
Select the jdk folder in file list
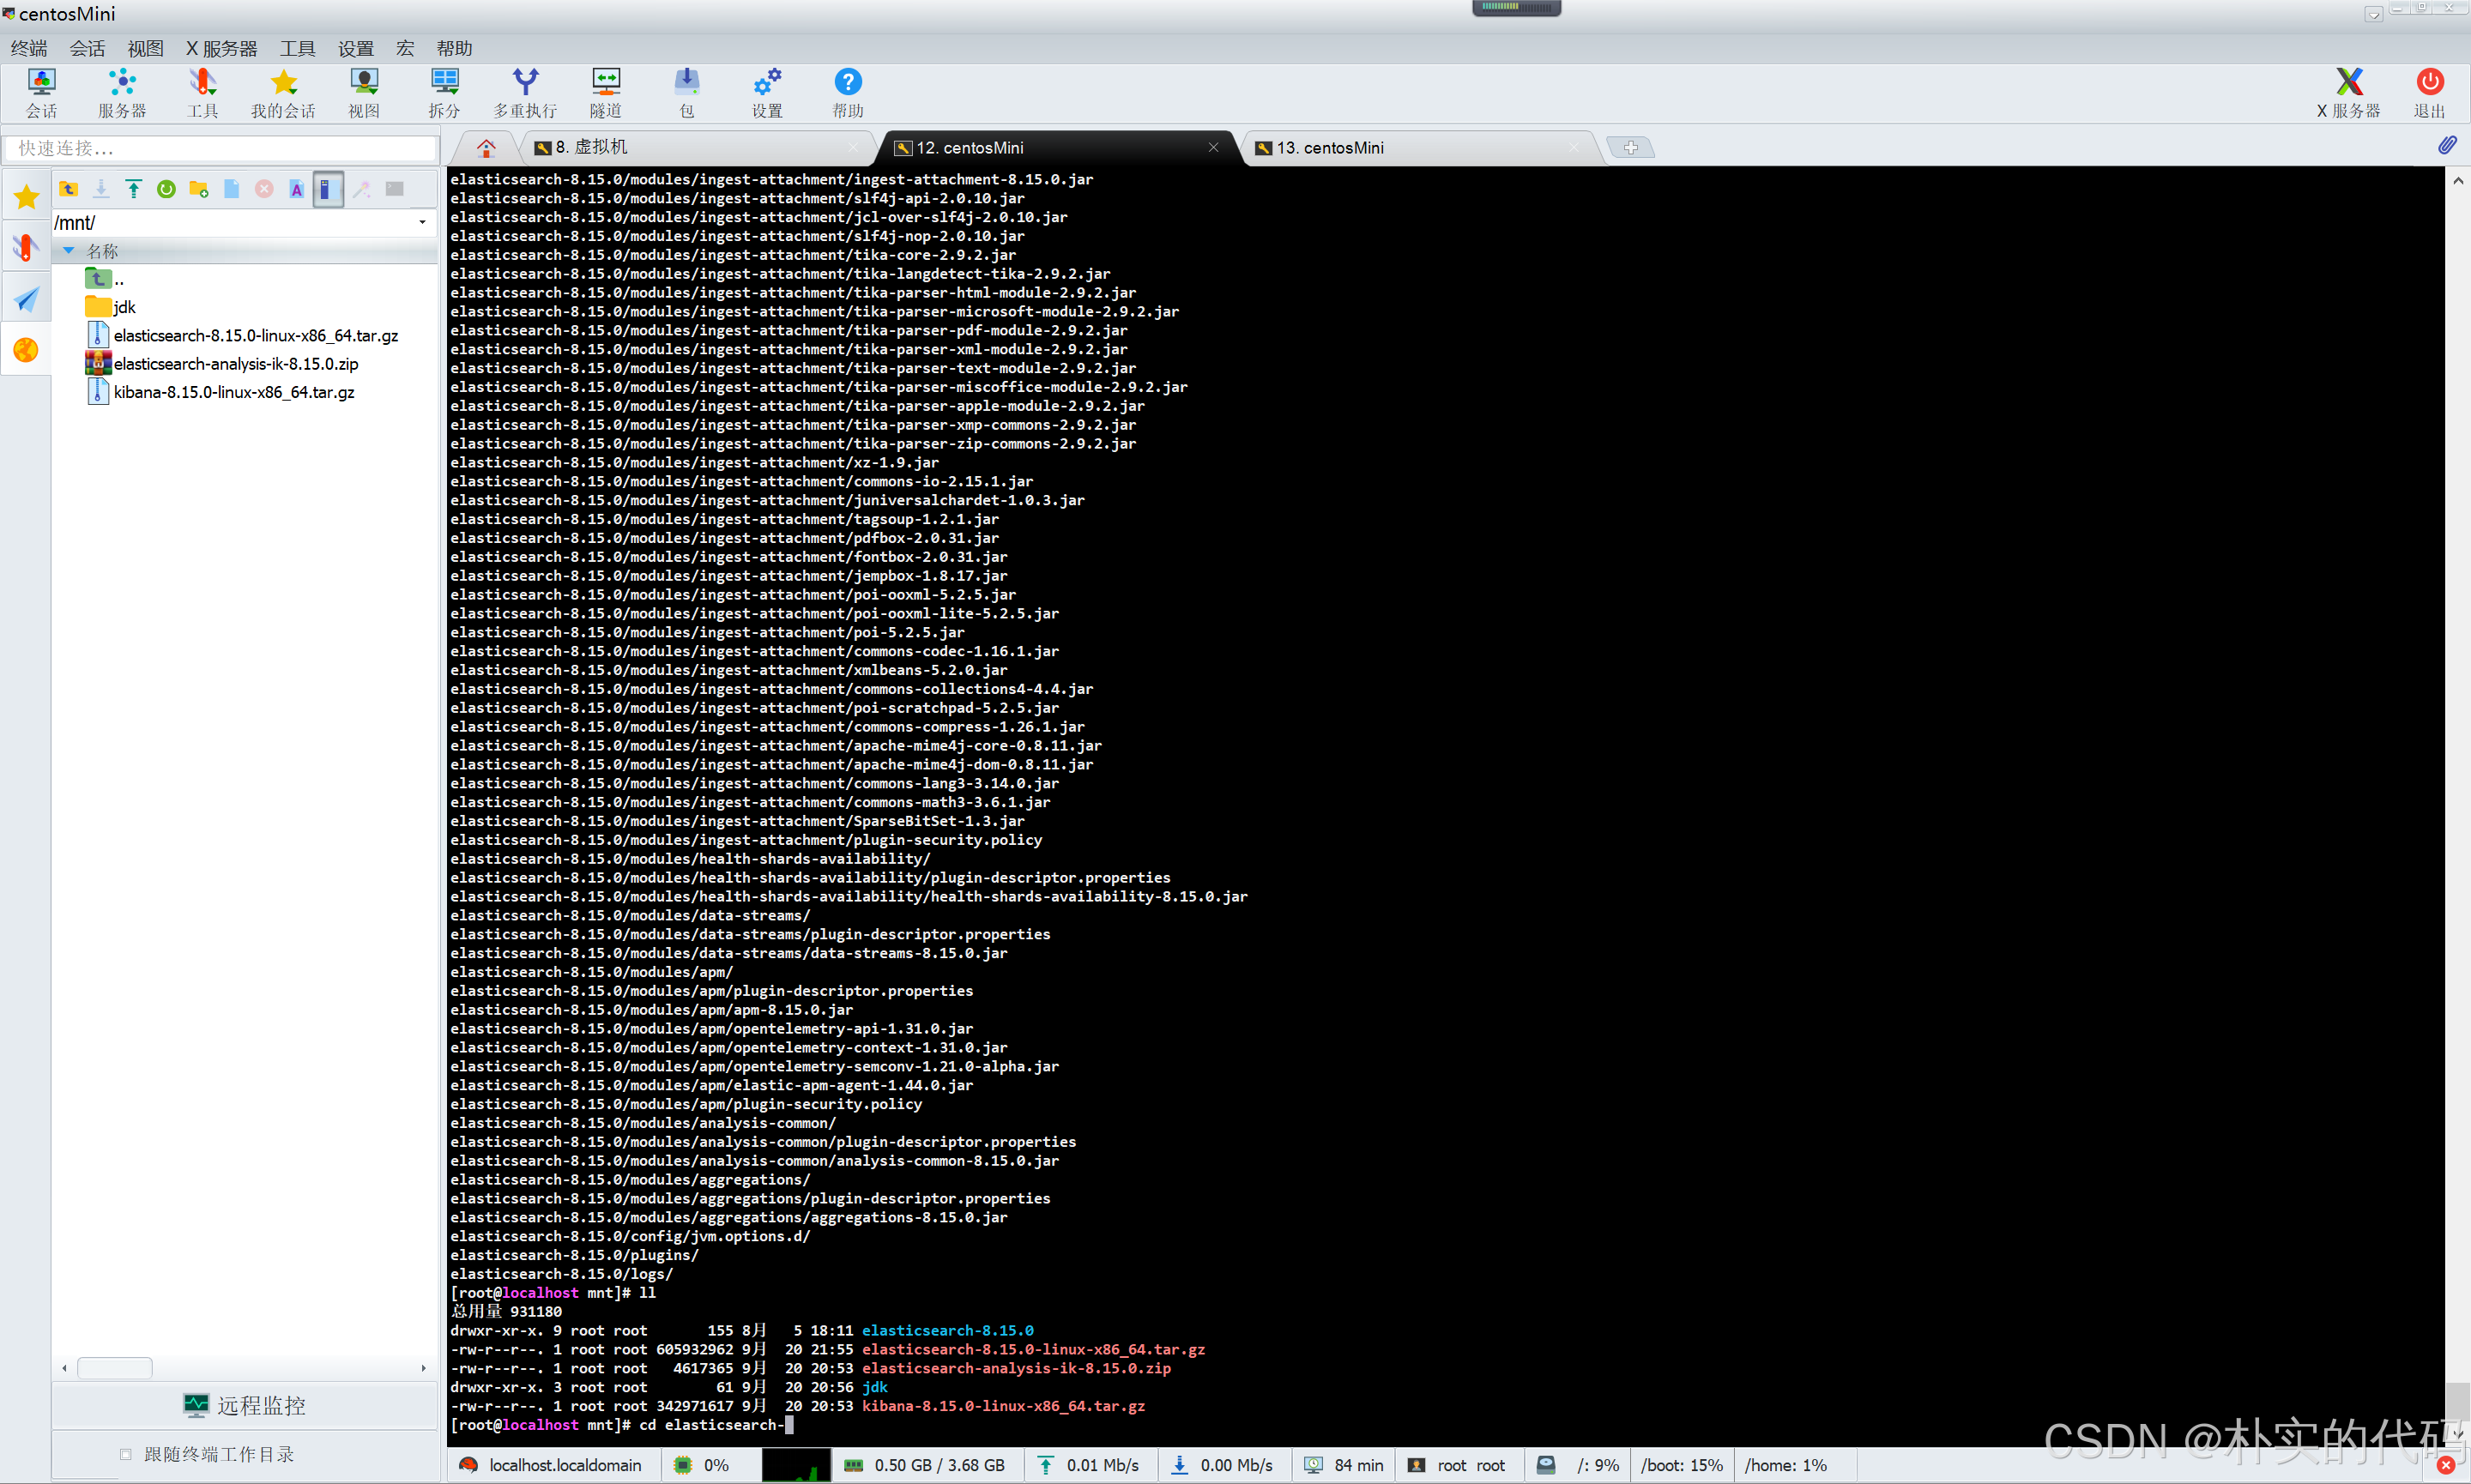124,307
